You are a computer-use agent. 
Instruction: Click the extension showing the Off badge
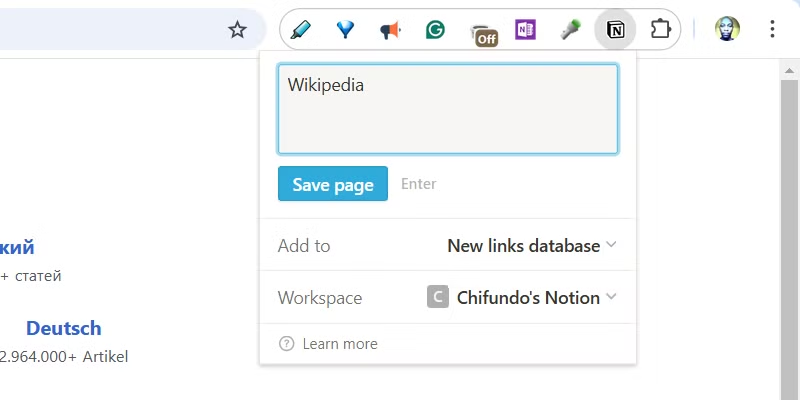(x=482, y=32)
